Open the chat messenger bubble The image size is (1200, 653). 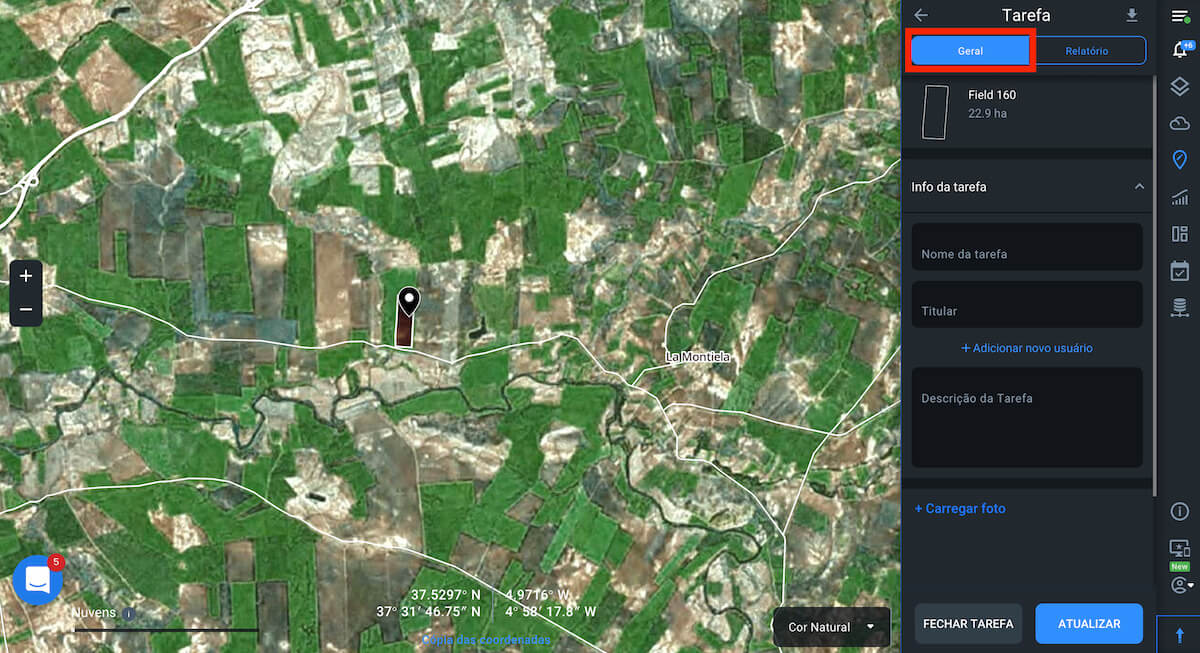point(38,580)
